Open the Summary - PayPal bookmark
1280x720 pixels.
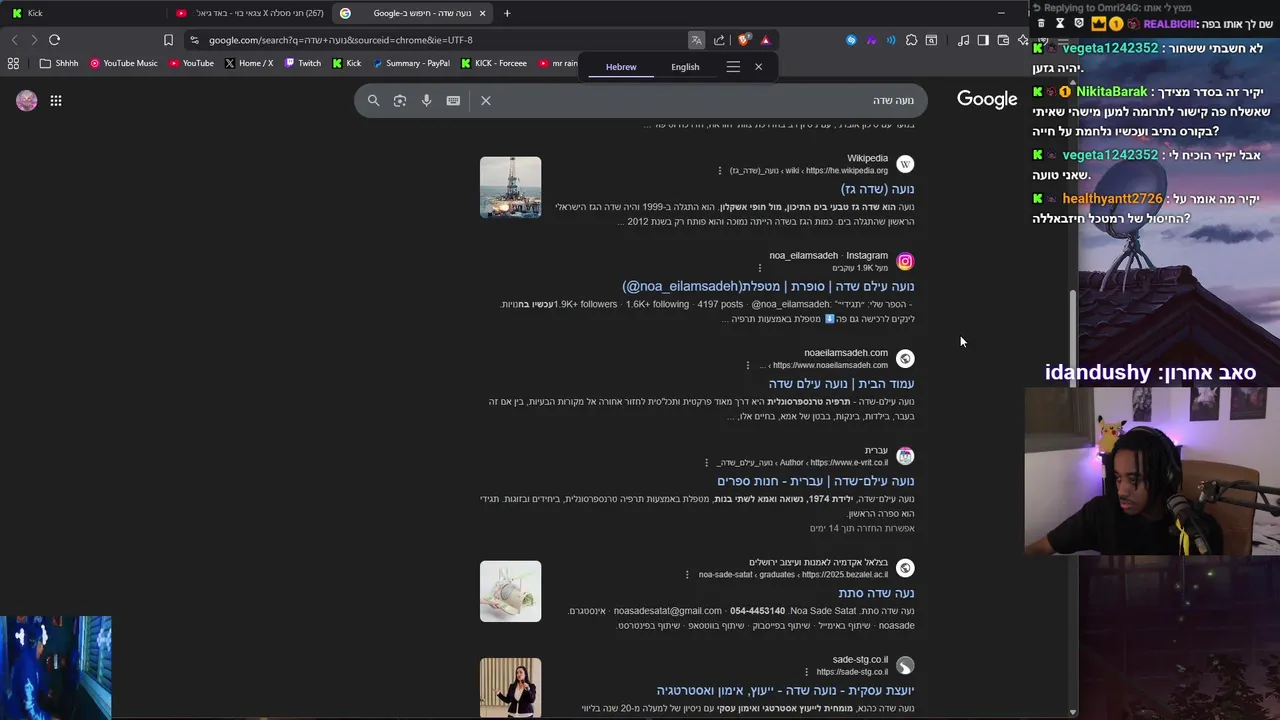(410, 63)
